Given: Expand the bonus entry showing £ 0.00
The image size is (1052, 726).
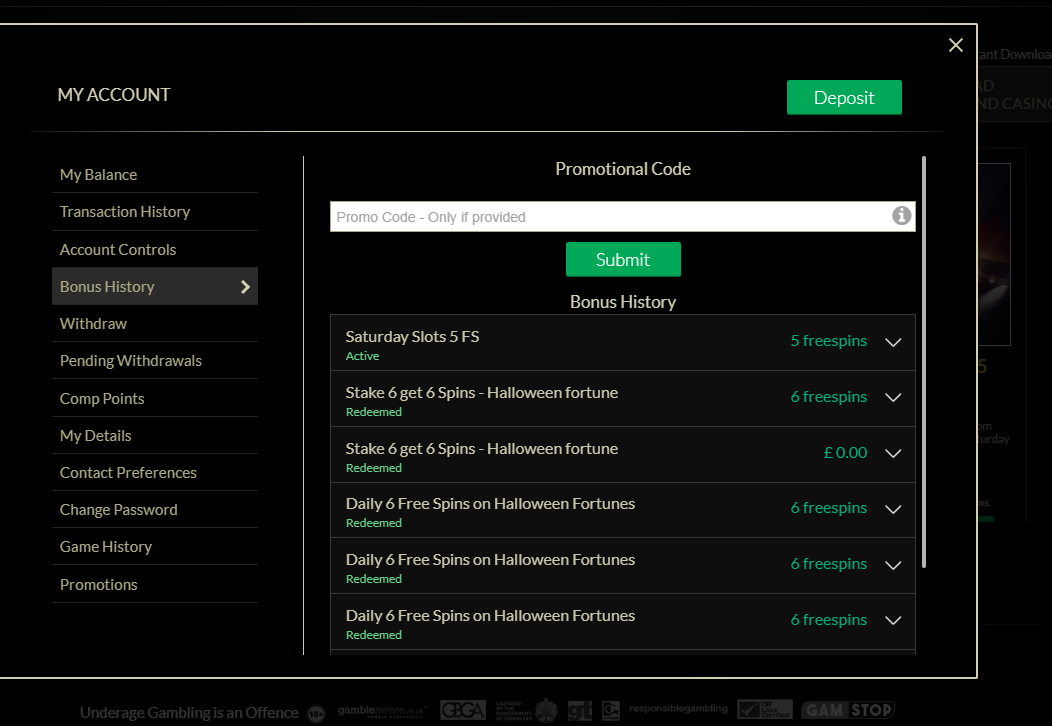Looking at the screenshot, I should point(893,453).
